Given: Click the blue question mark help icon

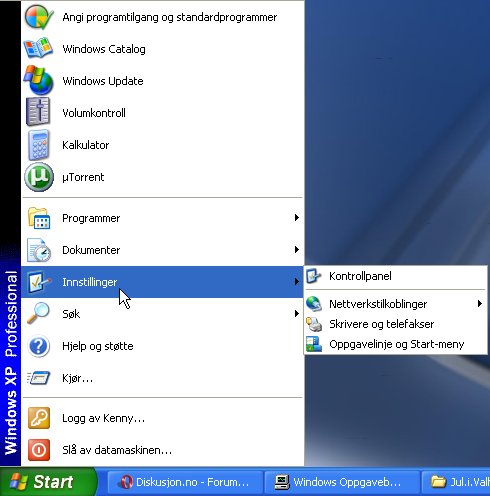Looking at the screenshot, I should coord(39,346).
